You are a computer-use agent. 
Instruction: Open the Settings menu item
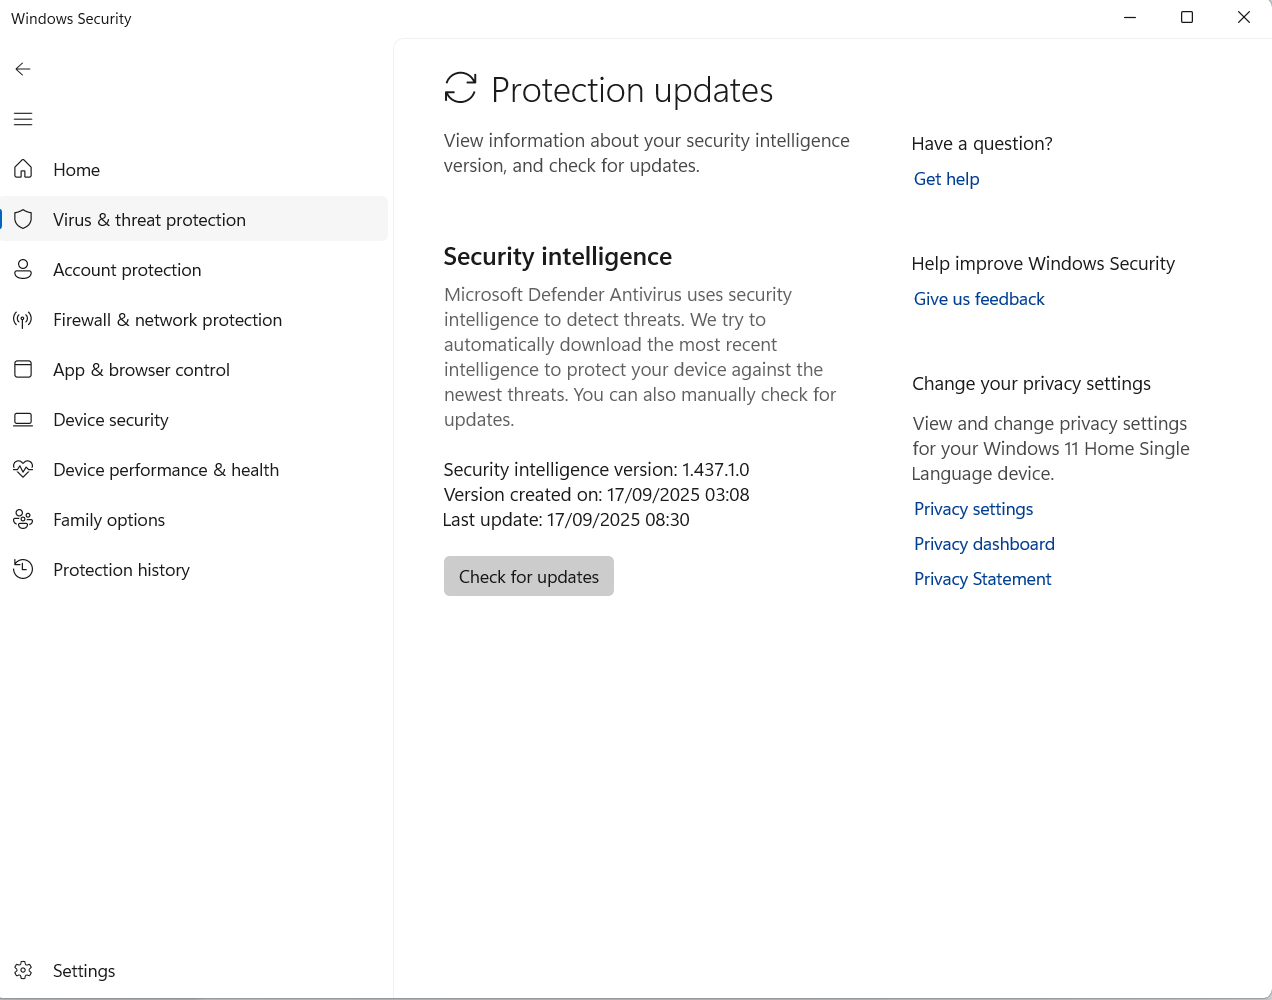(84, 971)
